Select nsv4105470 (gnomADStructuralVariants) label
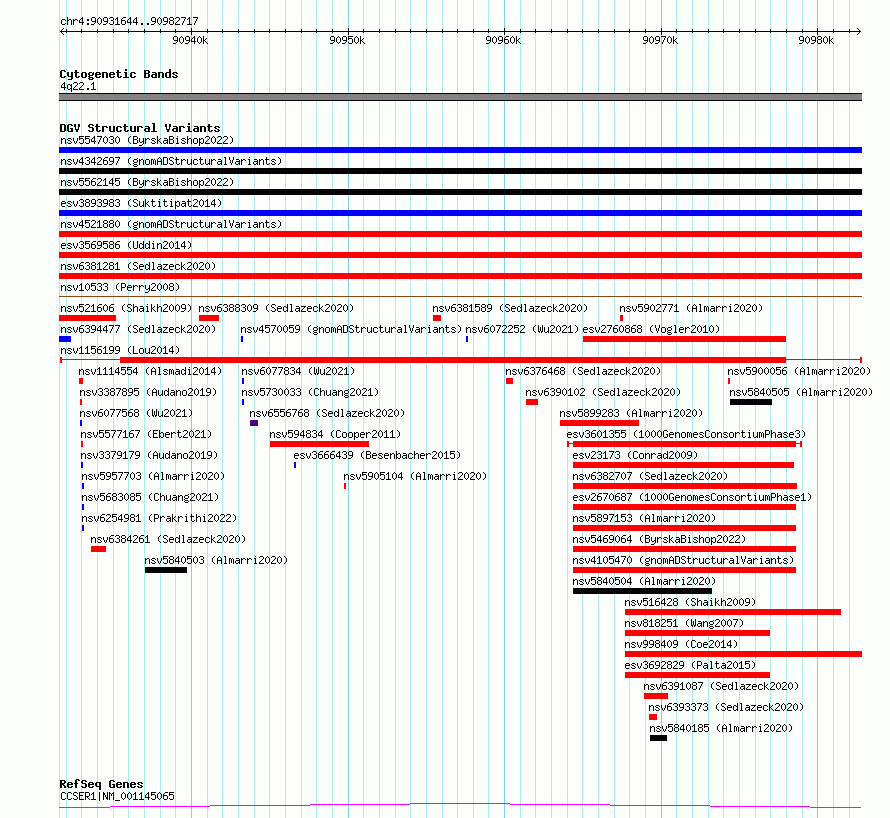This screenshot has height=818, width=890. coord(683,560)
